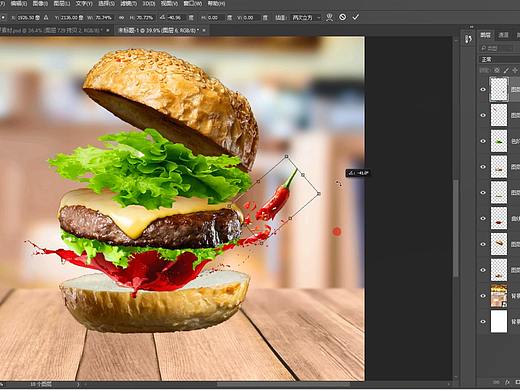Hide the blurred restaurant background layer
This screenshot has width=520, height=390.
(483, 296)
